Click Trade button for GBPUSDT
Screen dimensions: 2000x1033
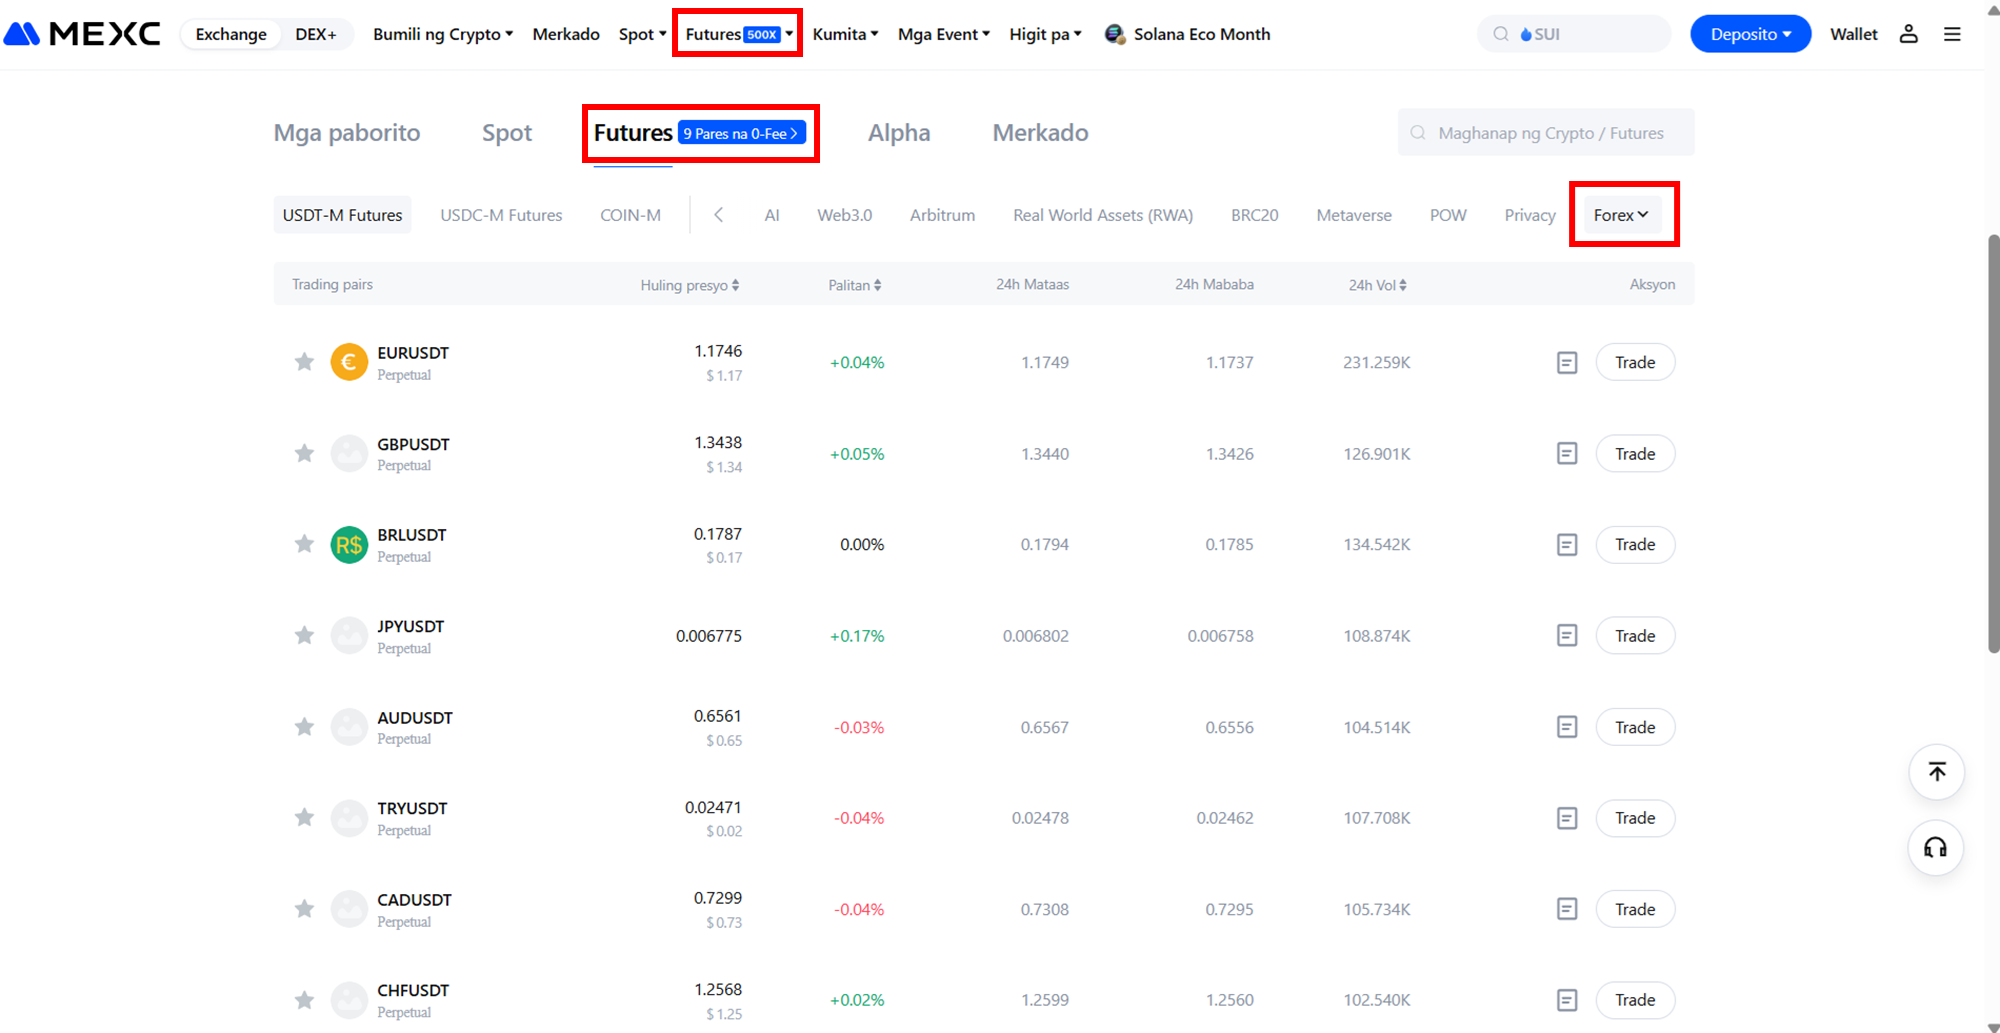pos(1634,454)
